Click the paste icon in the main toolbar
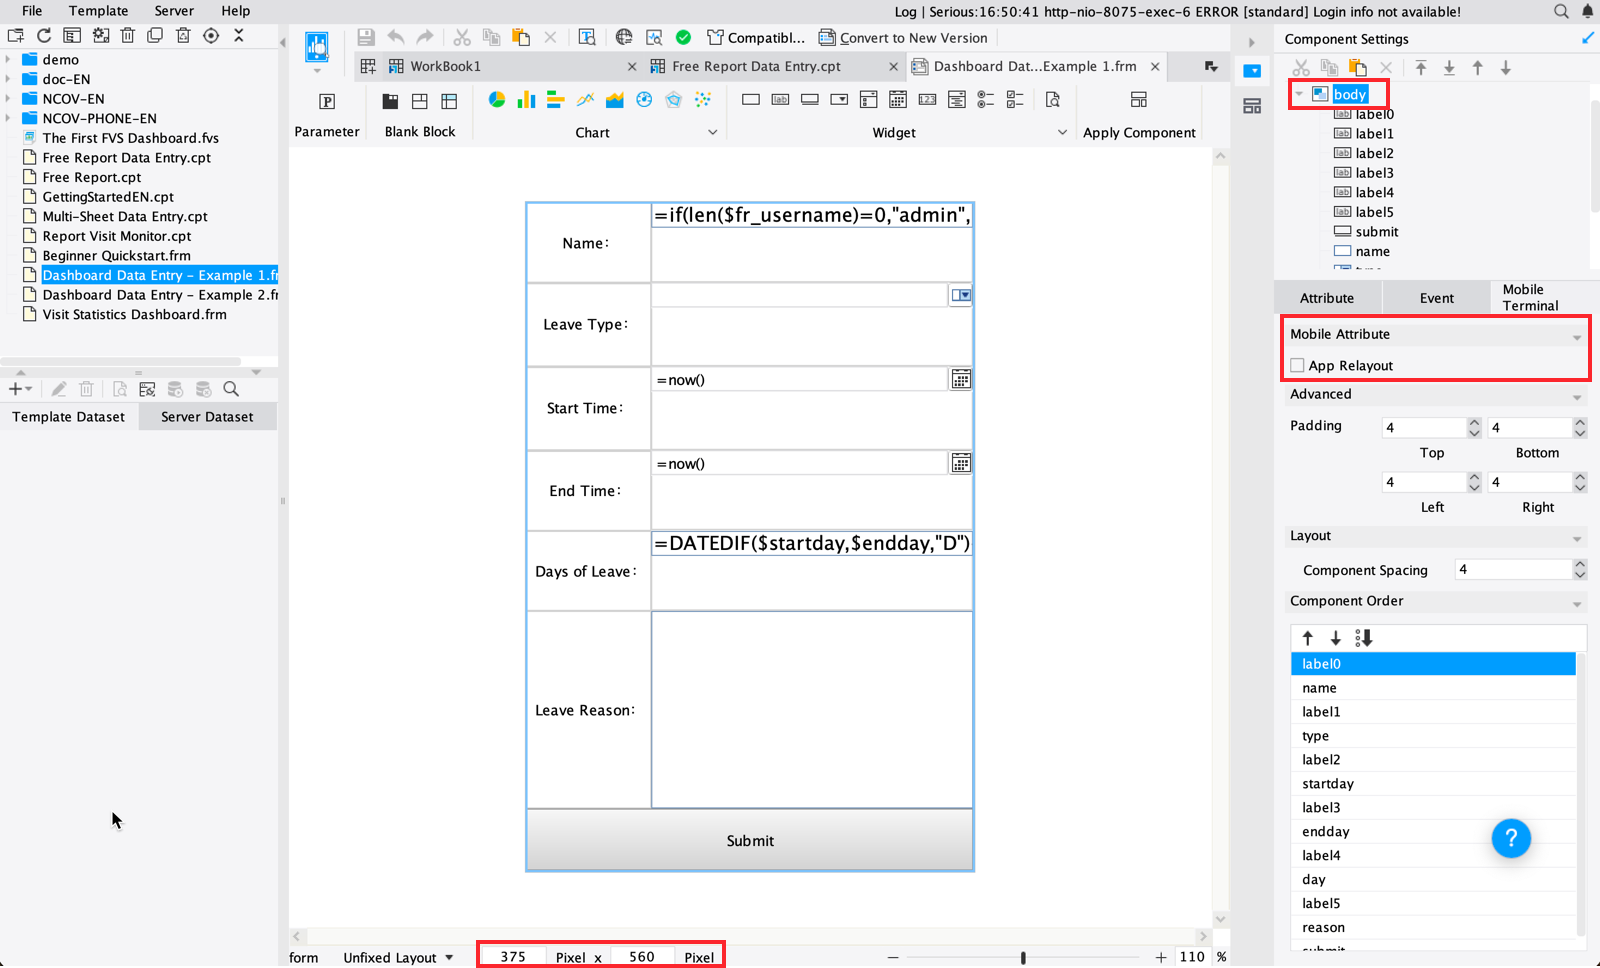Viewport: 1600px width, 968px height. tap(521, 37)
